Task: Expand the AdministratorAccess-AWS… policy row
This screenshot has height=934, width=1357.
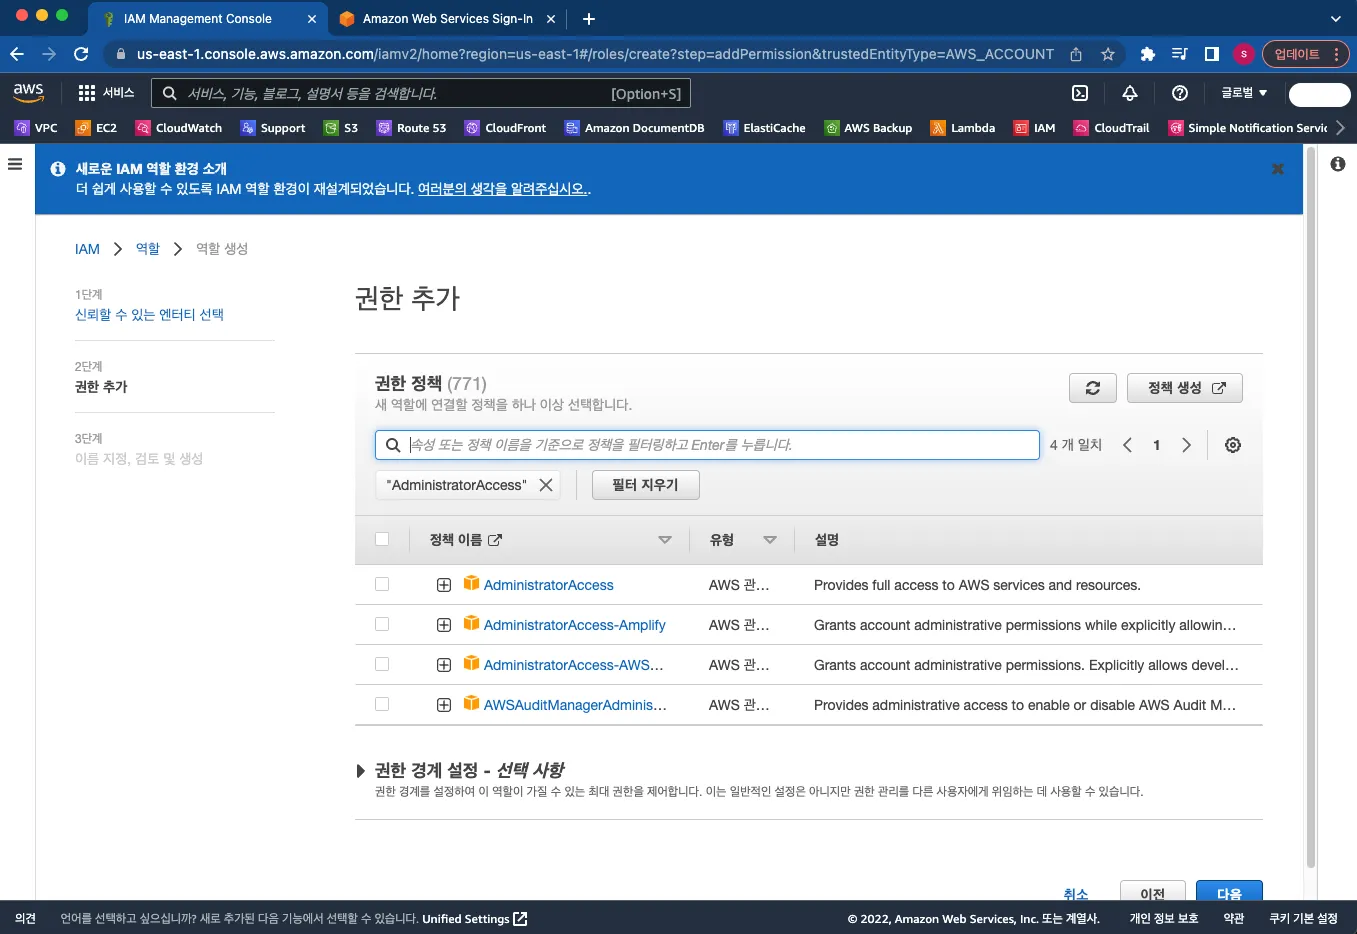Action: click(444, 665)
